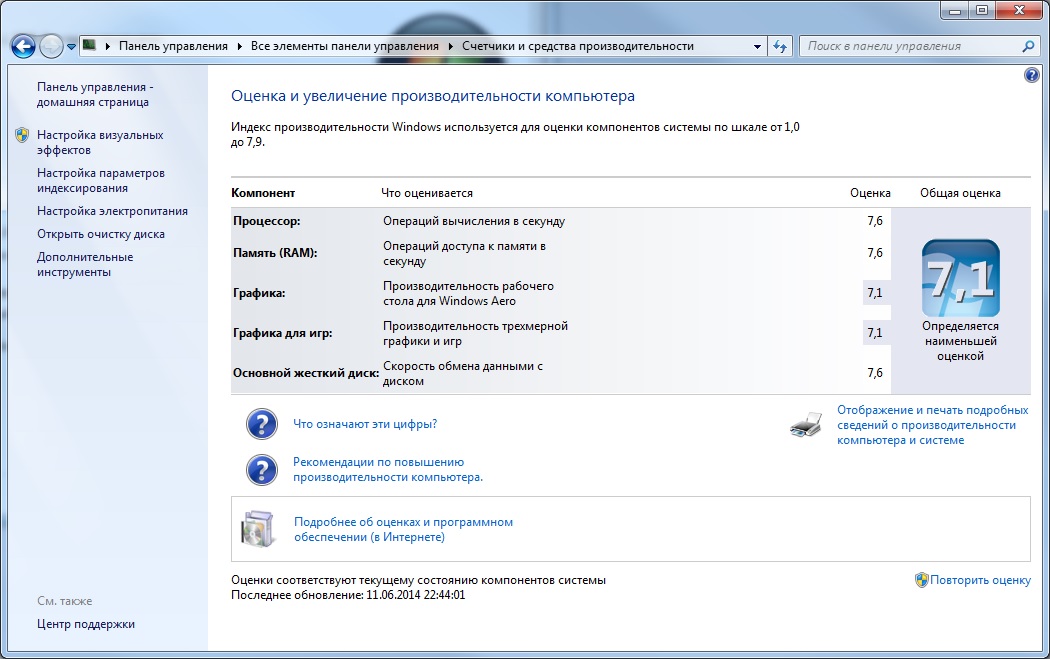
Task: Click the Графика: row label
Action: pyautogui.click(x=259, y=293)
